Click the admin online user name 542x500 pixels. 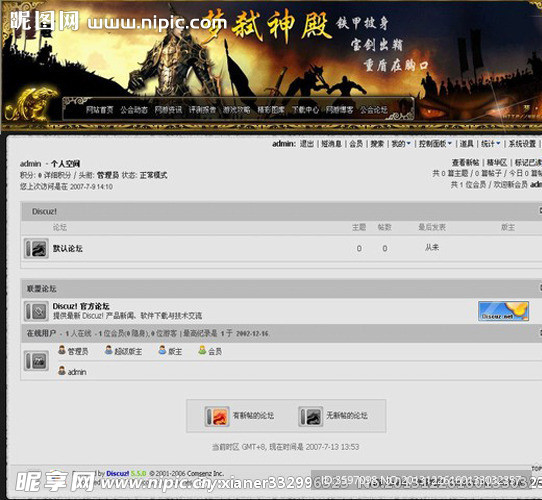tap(77, 372)
